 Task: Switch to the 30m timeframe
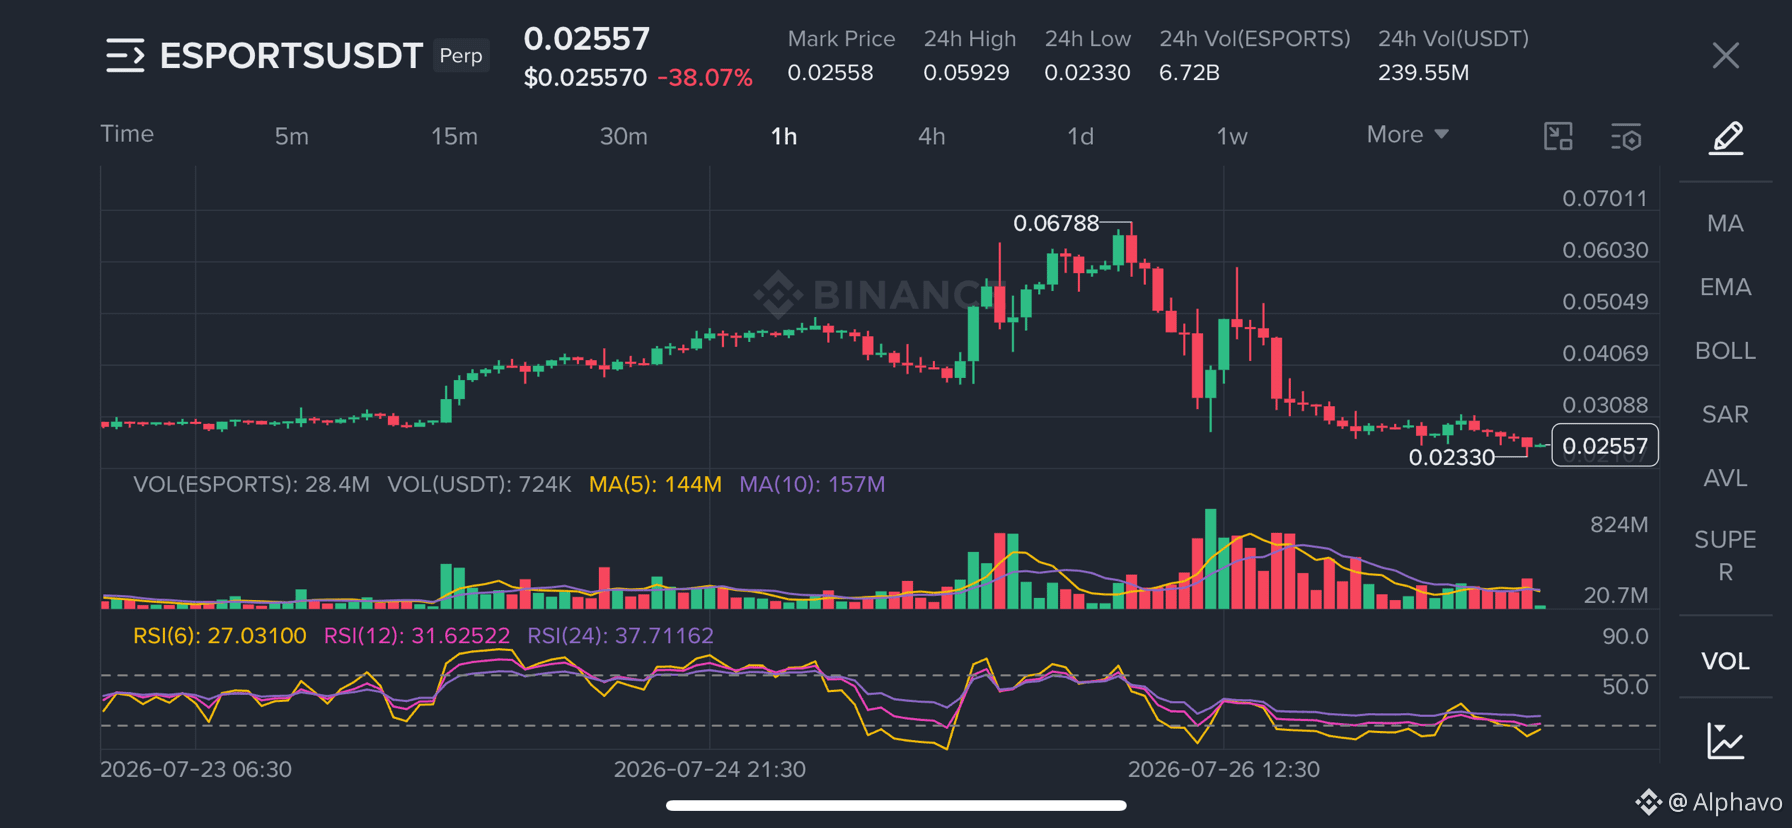tap(623, 136)
